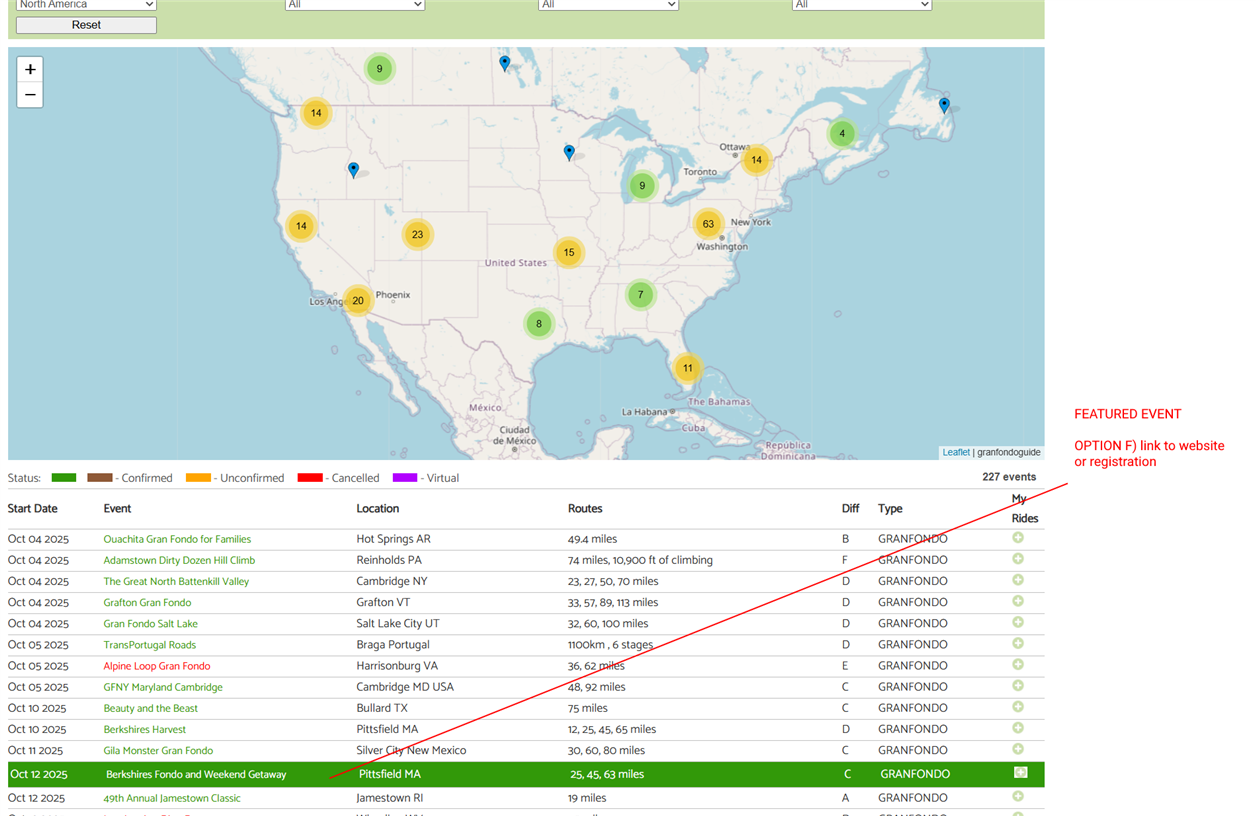Open the 11-event Florida cluster
Screen dimensions: 1256x816
687,368
